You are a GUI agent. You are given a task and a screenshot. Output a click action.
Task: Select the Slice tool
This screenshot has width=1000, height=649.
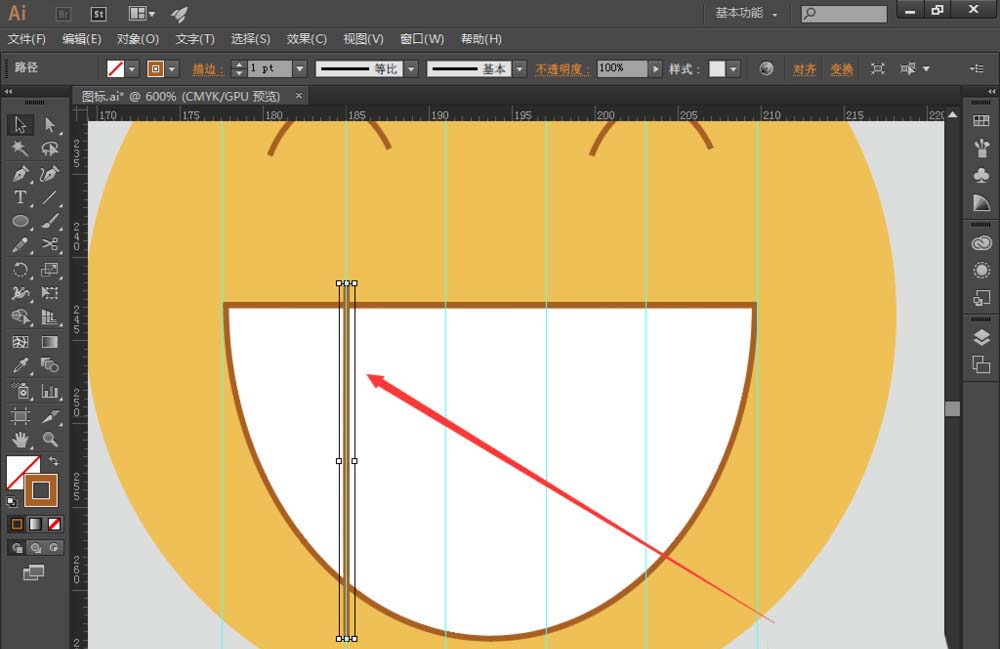coord(50,416)
